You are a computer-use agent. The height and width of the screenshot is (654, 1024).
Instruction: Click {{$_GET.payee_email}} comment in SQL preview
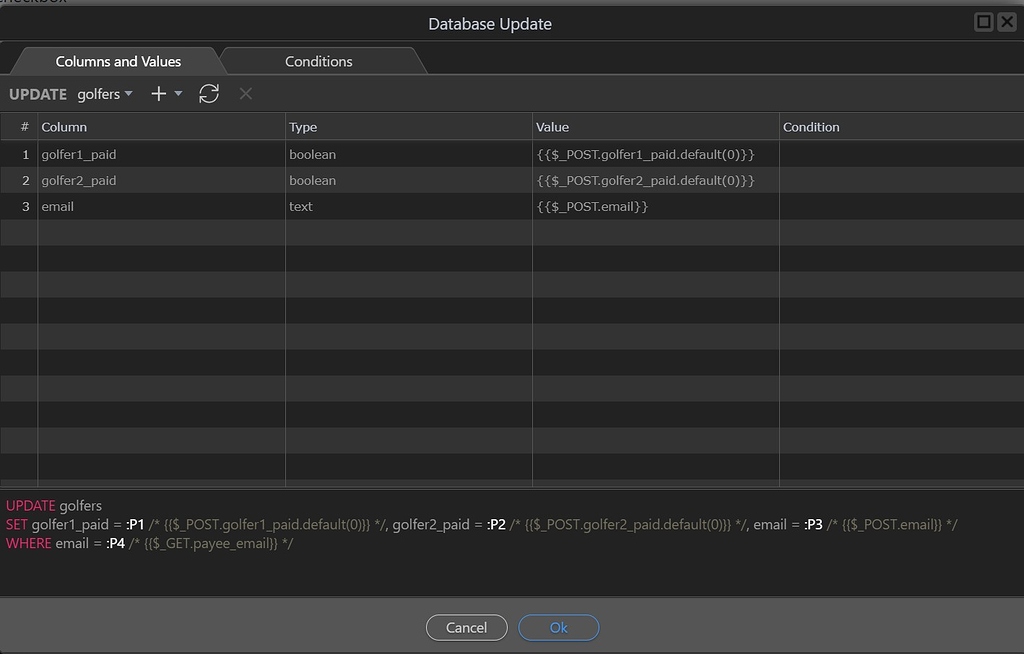click(210, 544)
